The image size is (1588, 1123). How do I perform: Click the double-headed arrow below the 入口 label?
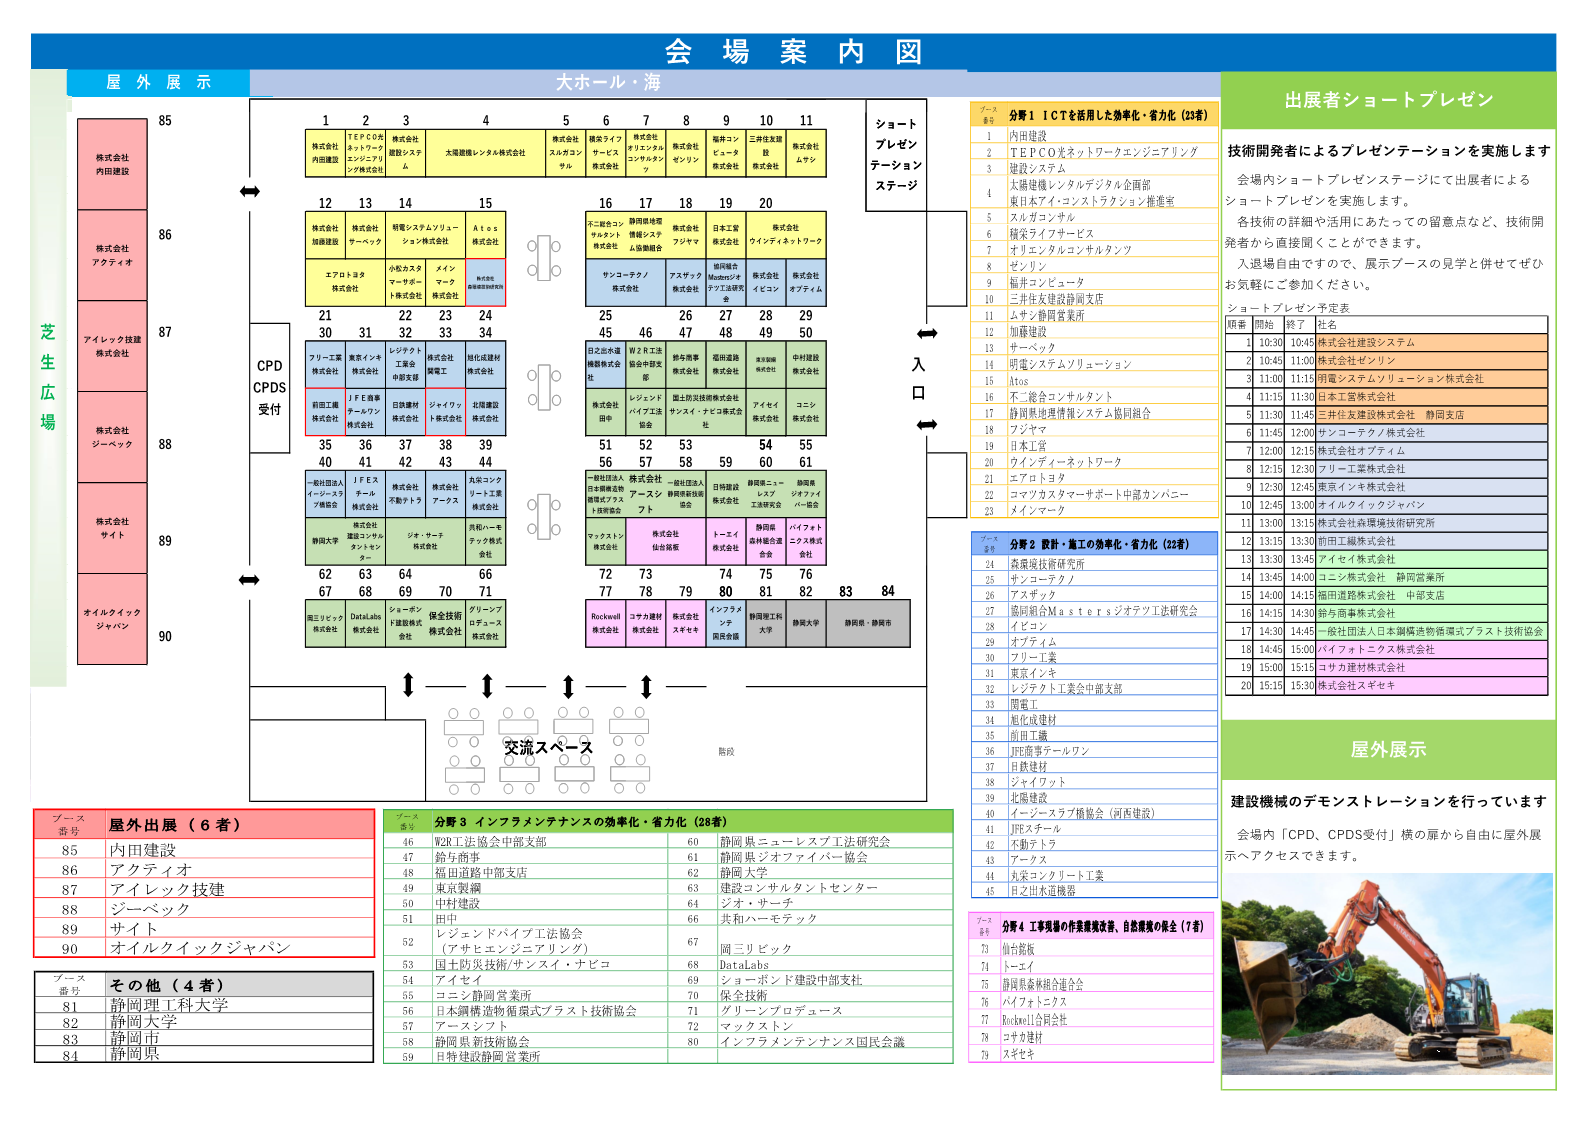(x=927, y=425)
